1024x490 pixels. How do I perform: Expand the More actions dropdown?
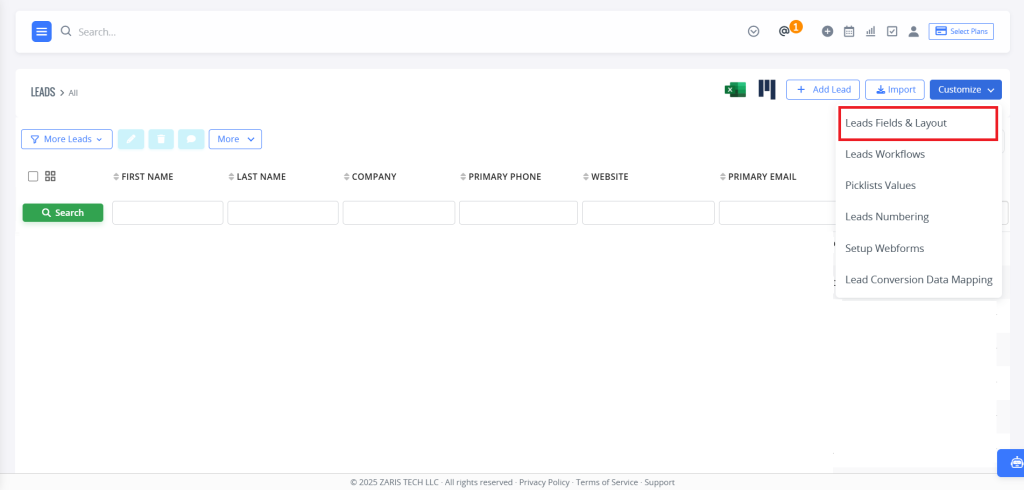point(235,139)
